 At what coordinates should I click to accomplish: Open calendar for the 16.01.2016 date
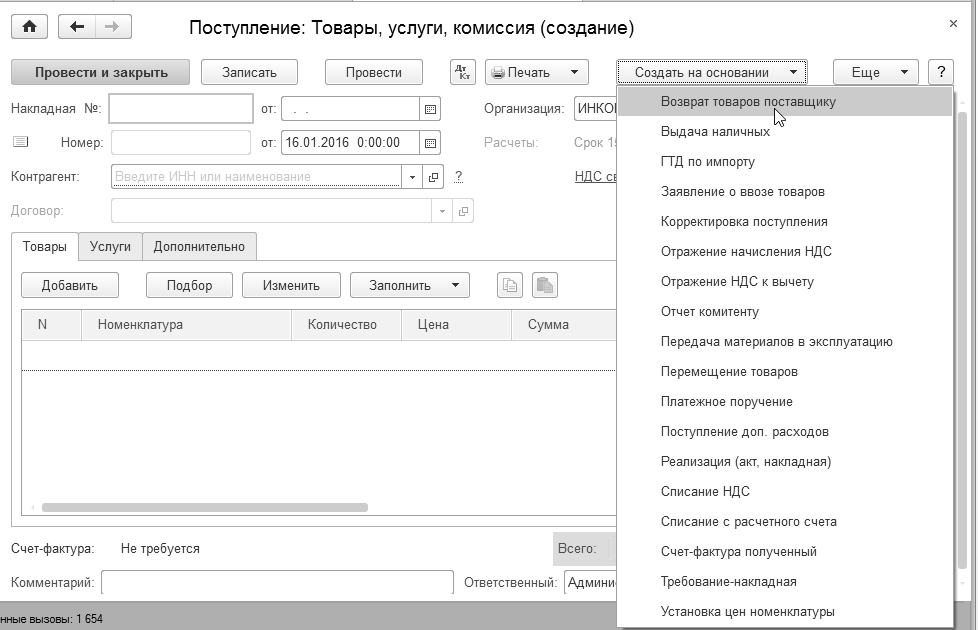coord(430,143)
